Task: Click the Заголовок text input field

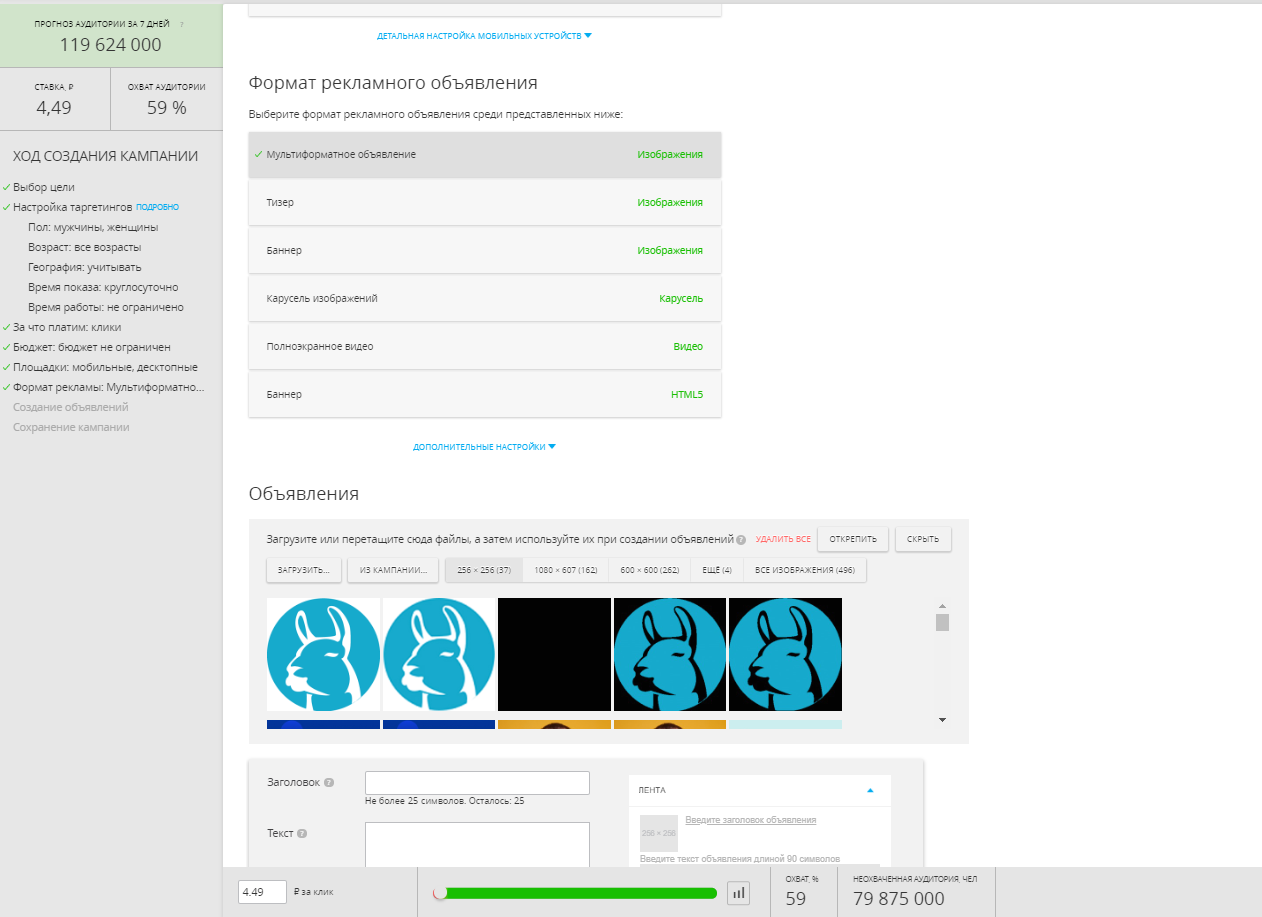Action: (x=477, y=783)
